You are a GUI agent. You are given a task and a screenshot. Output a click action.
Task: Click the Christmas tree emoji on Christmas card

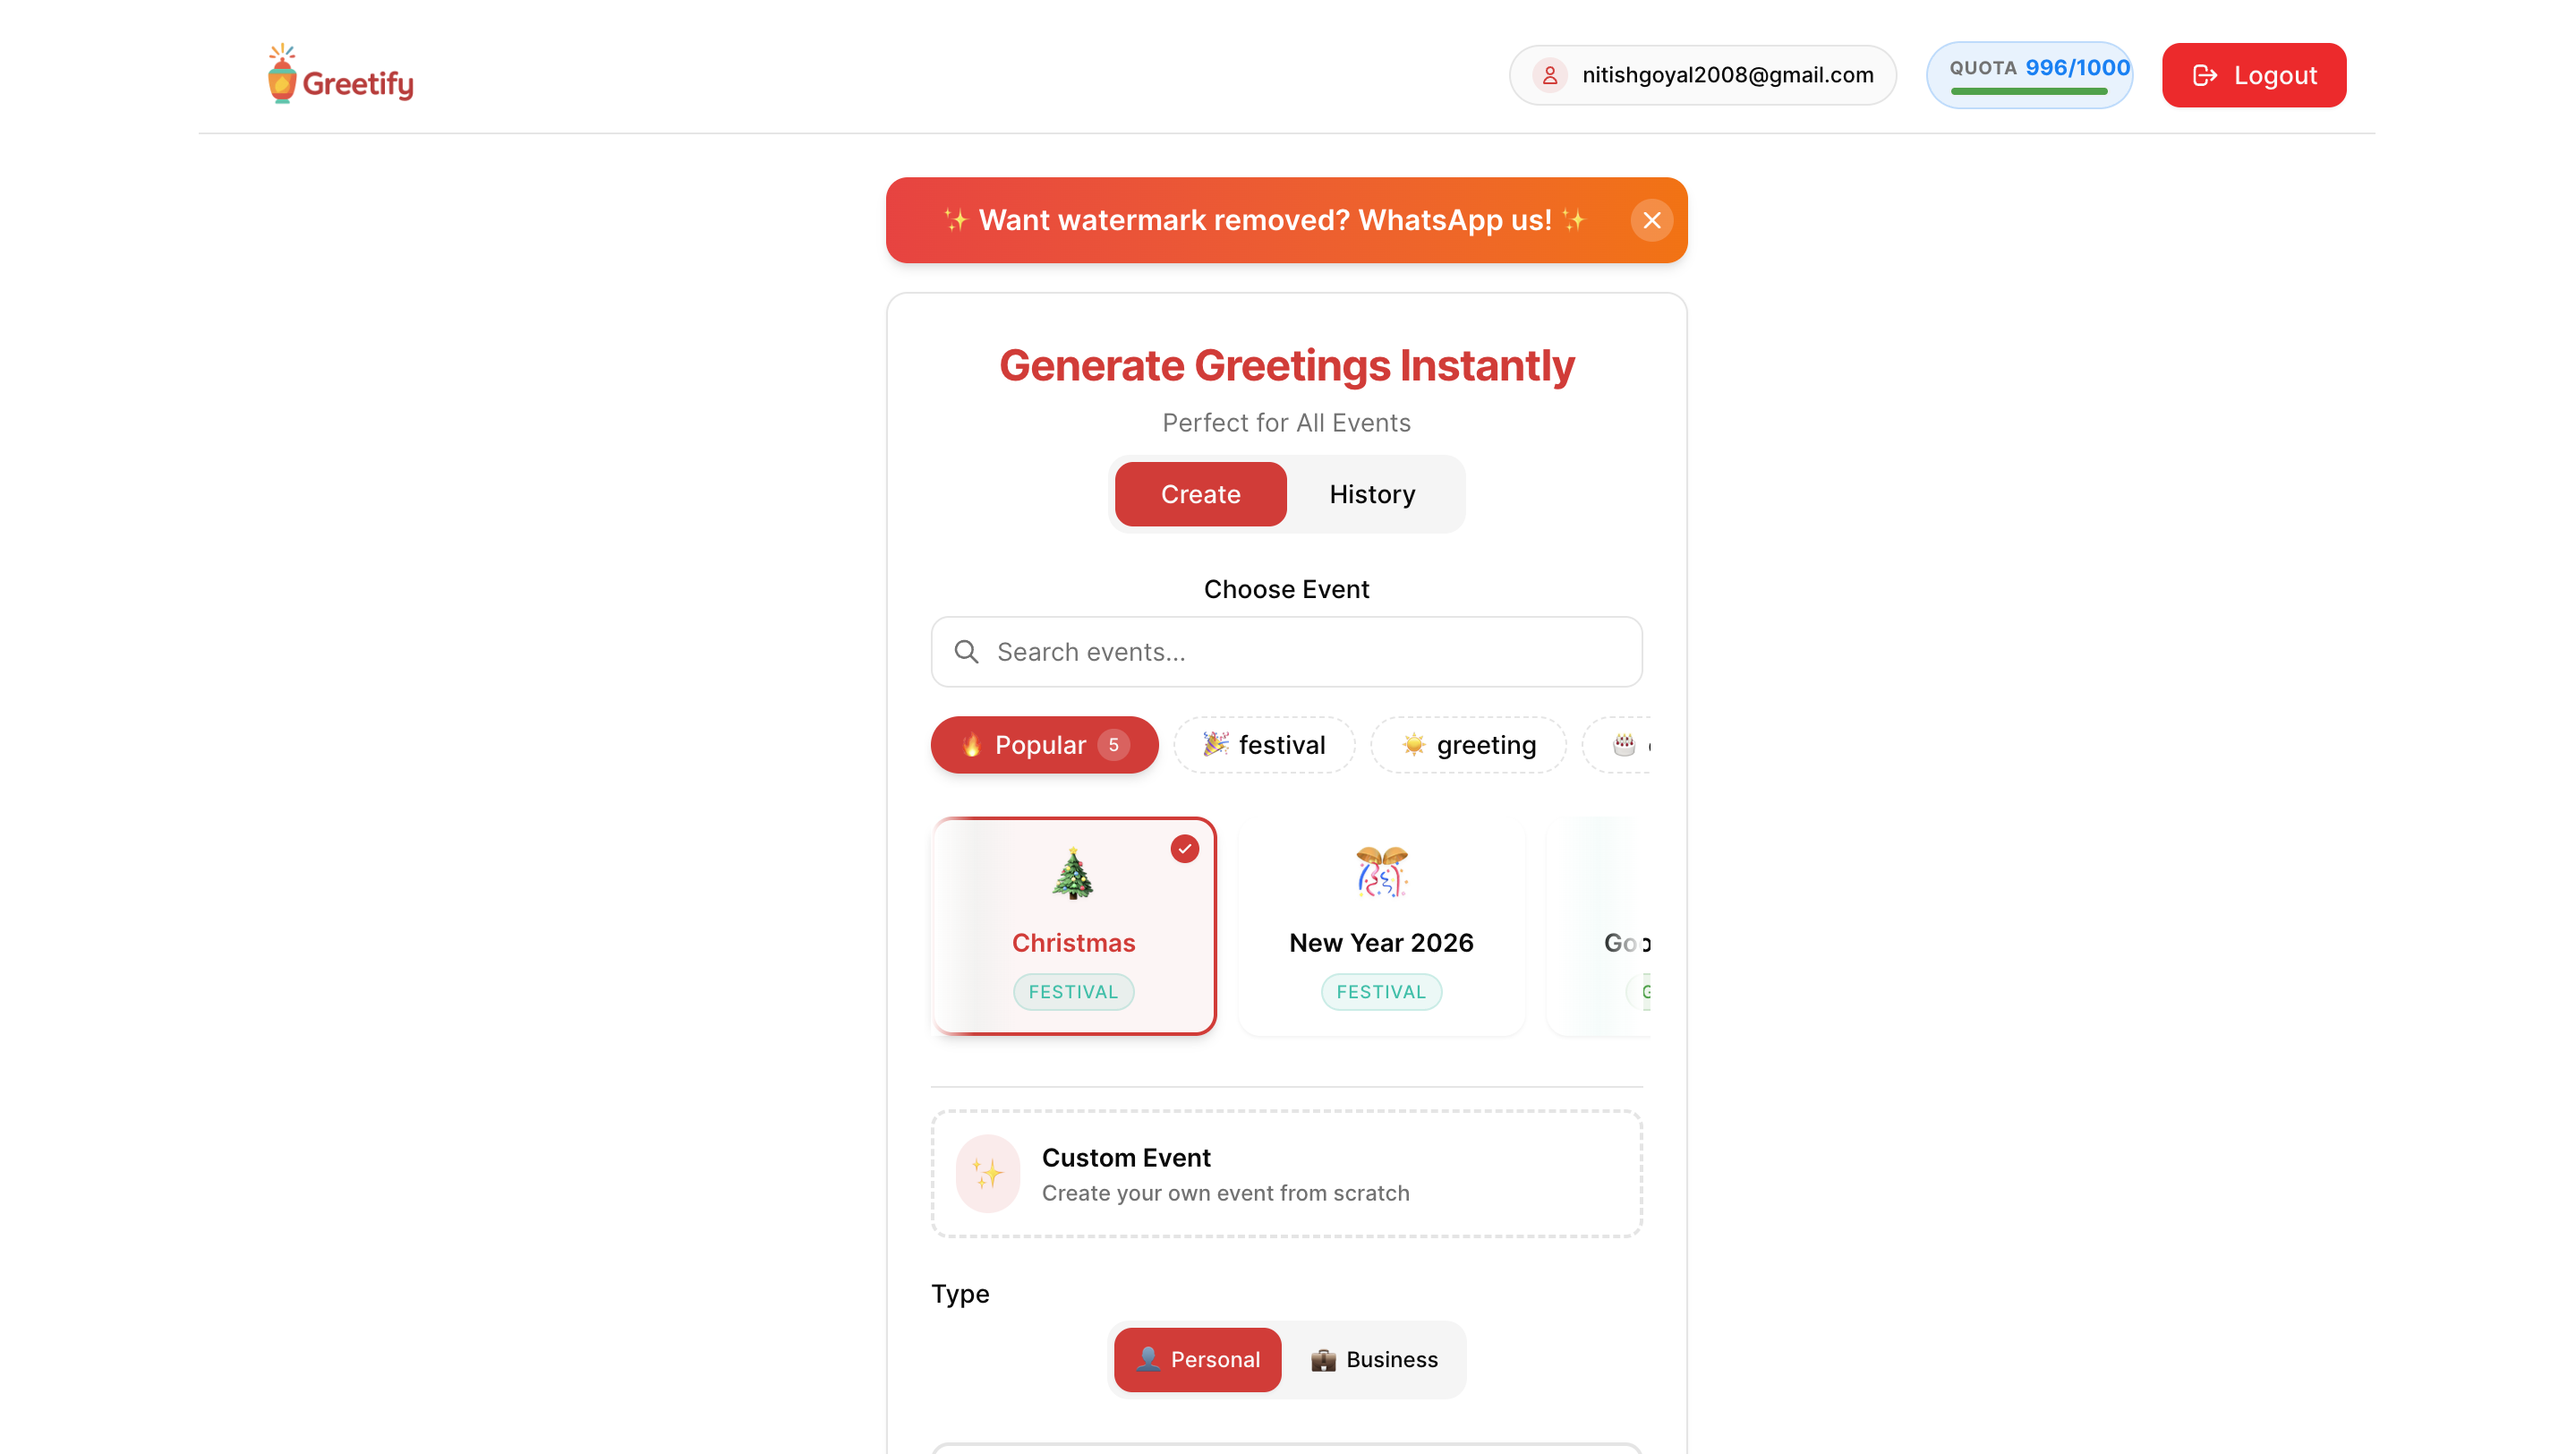point(1073,872)
